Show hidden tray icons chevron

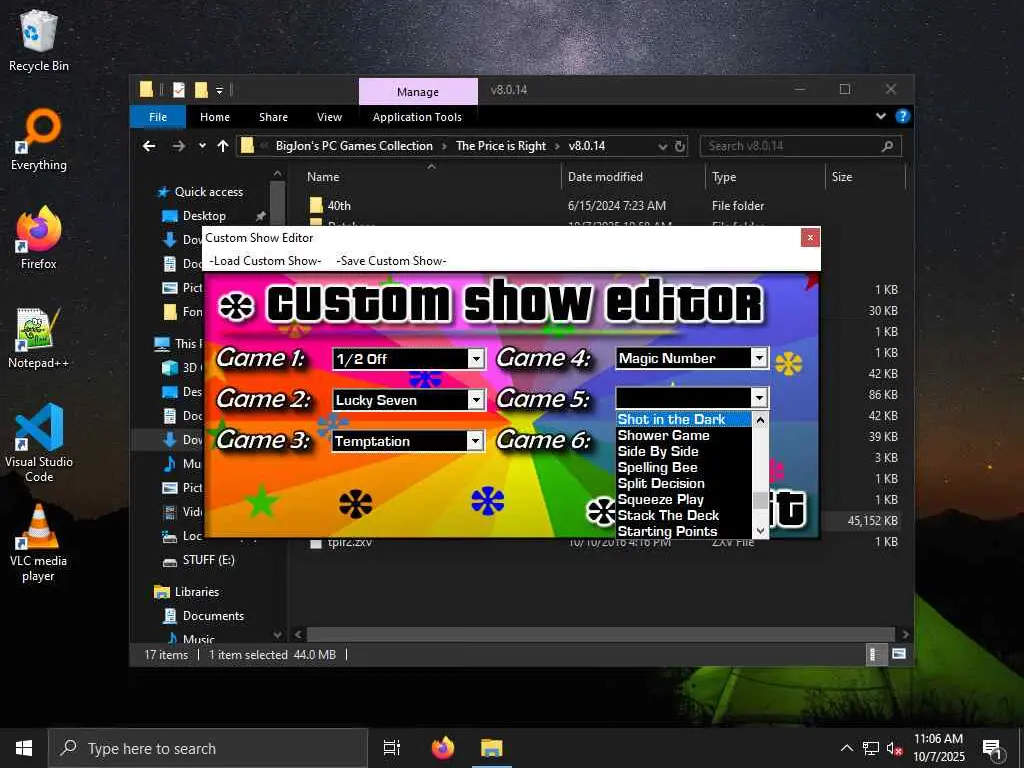click(846, 748)
